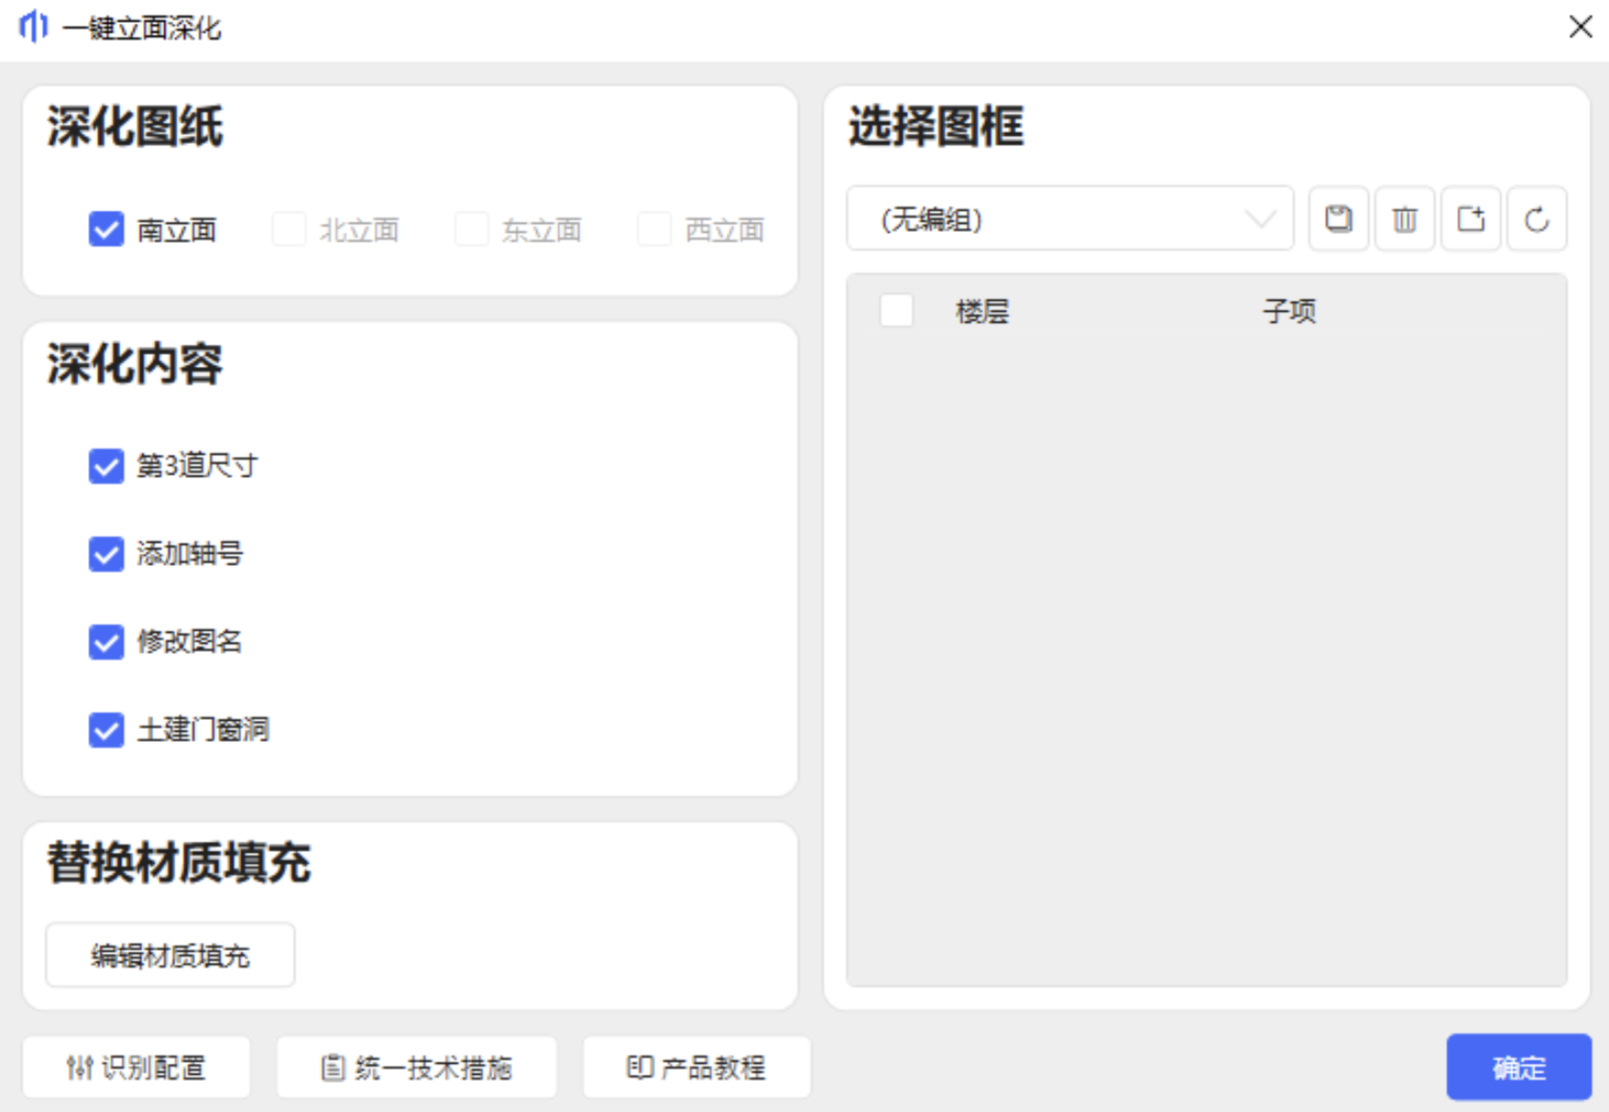Open the (无编组) group dropdown
This screenshot has height=1112, width=1609.
(x=1070, y=219)
